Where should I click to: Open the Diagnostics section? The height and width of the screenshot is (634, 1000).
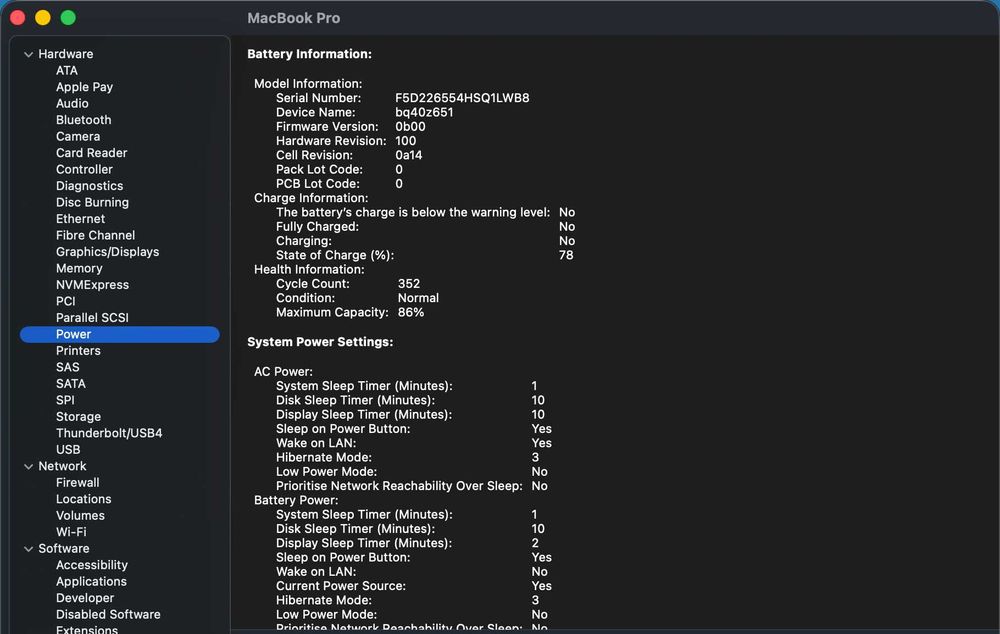(89, 186)
